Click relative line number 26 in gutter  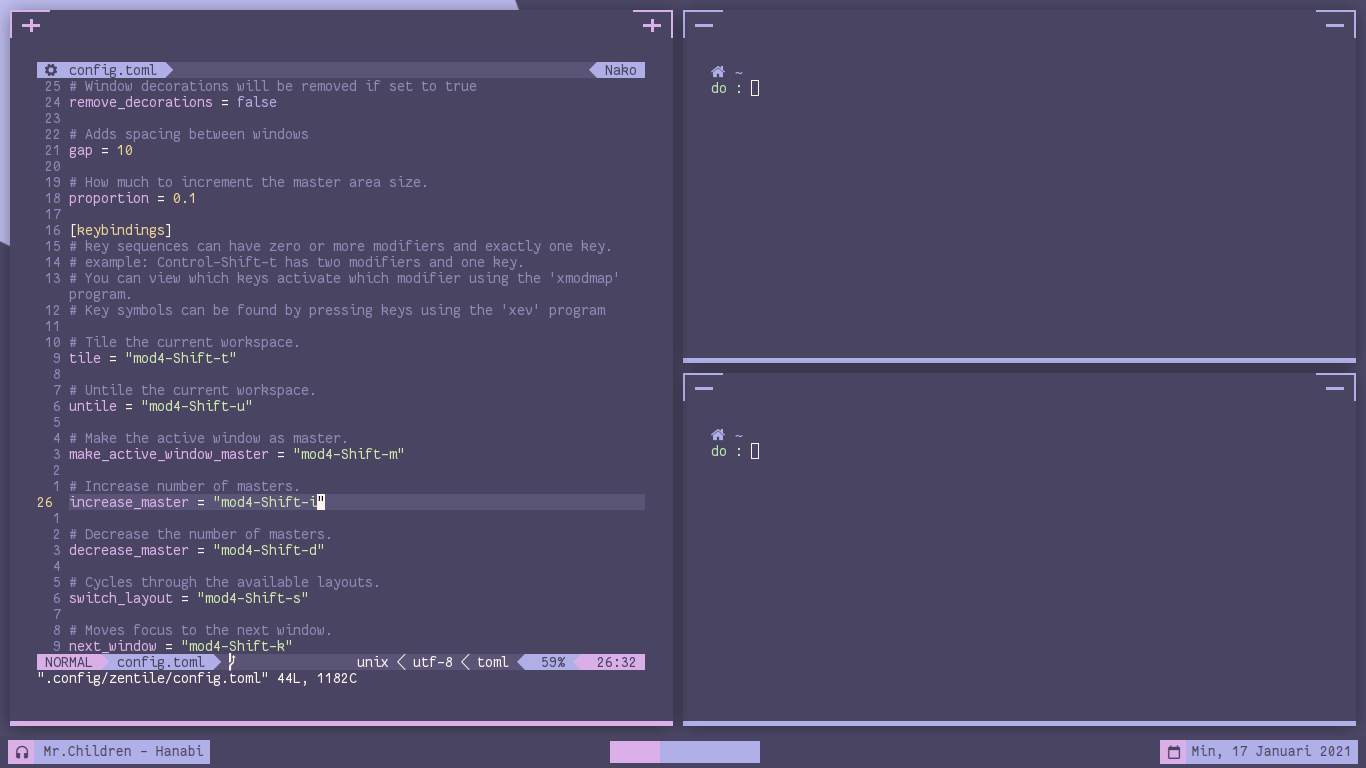click(x=45, y=502)
